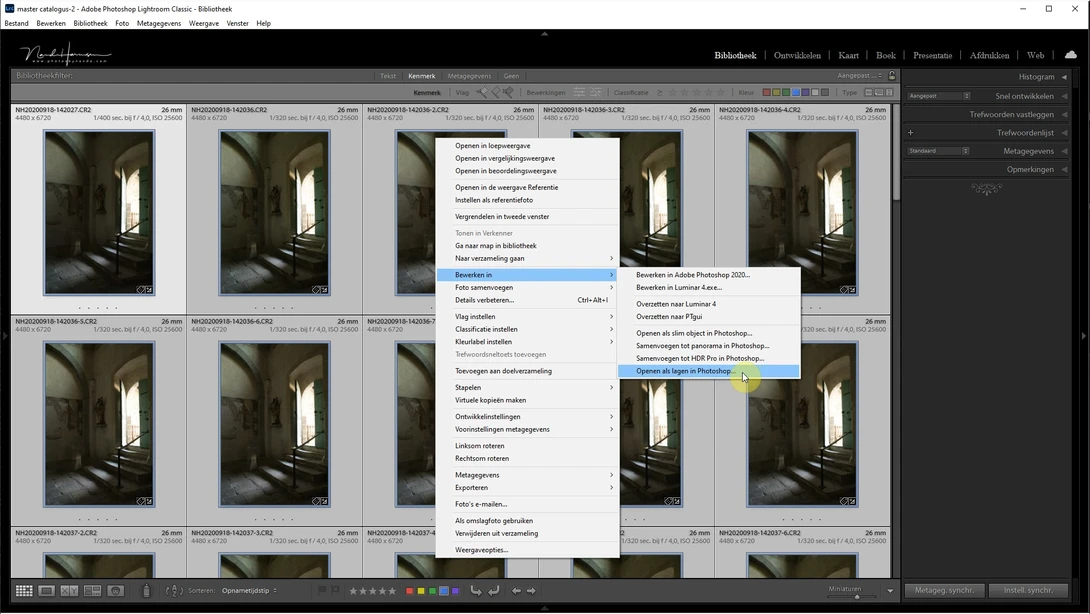Image resolution: width=1090 pixels, height=614 pixels.
Task: Filter by edited photos icon
Action: pyautogui.click(x=579, y=92)
